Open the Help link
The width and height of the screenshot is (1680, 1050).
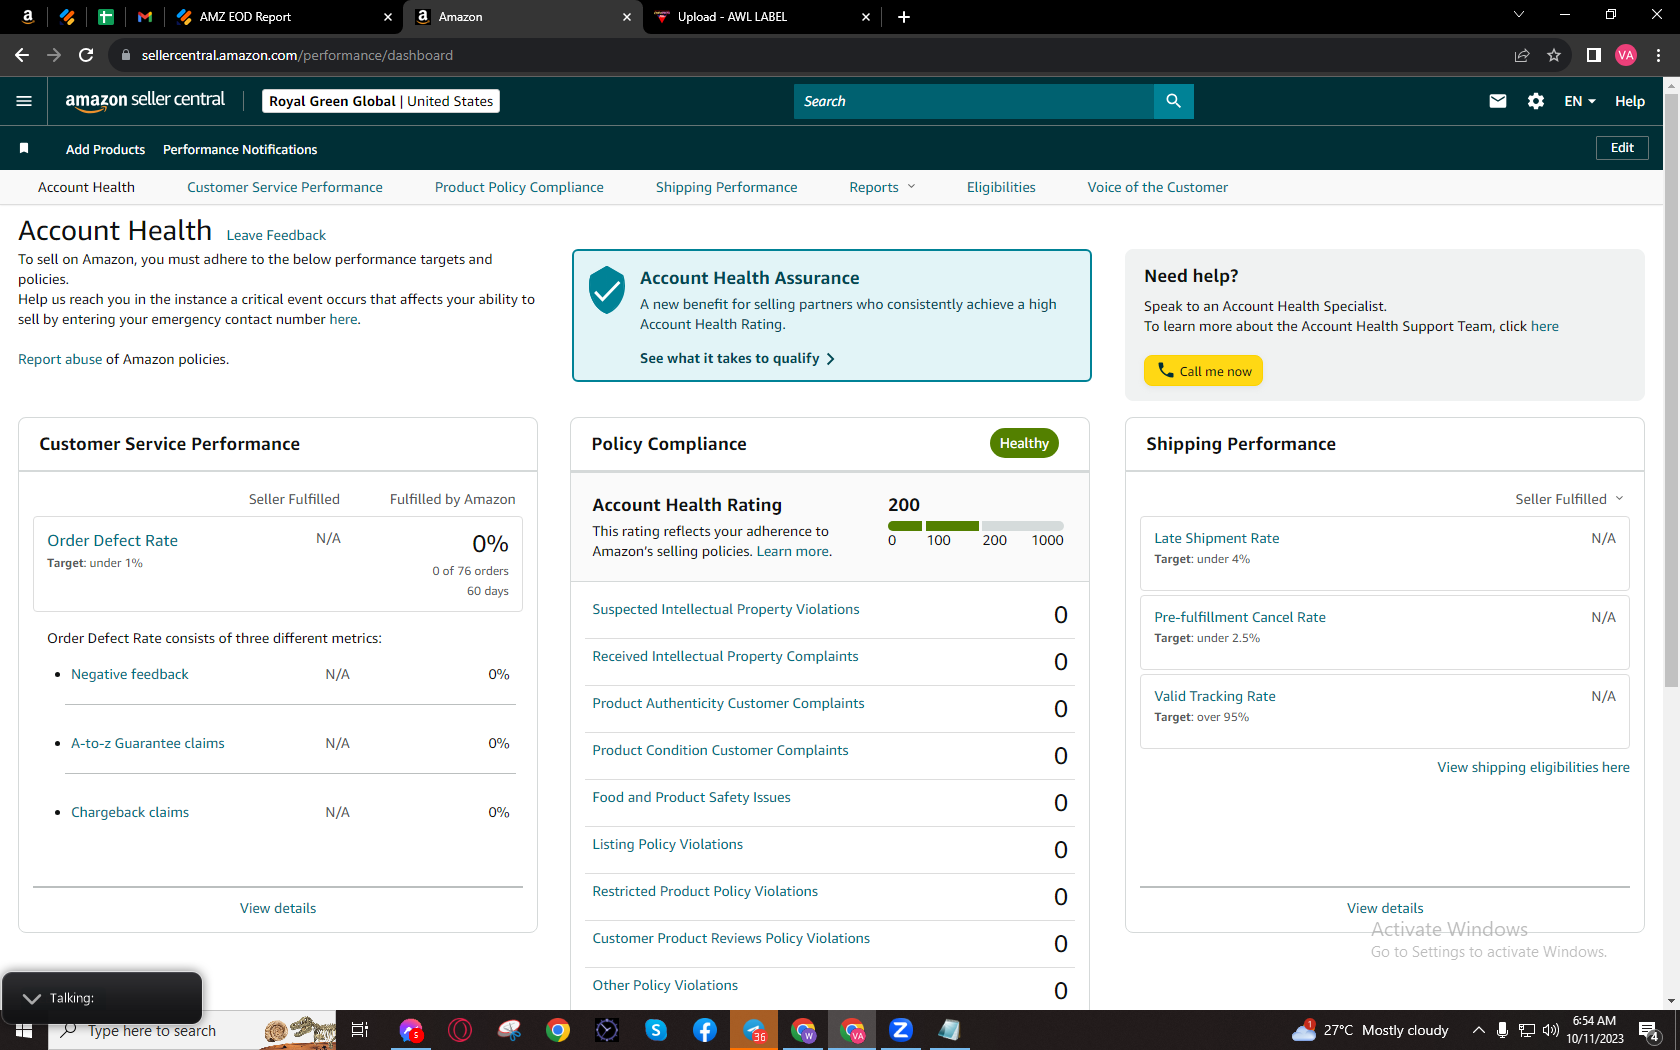pos(1630,101)
